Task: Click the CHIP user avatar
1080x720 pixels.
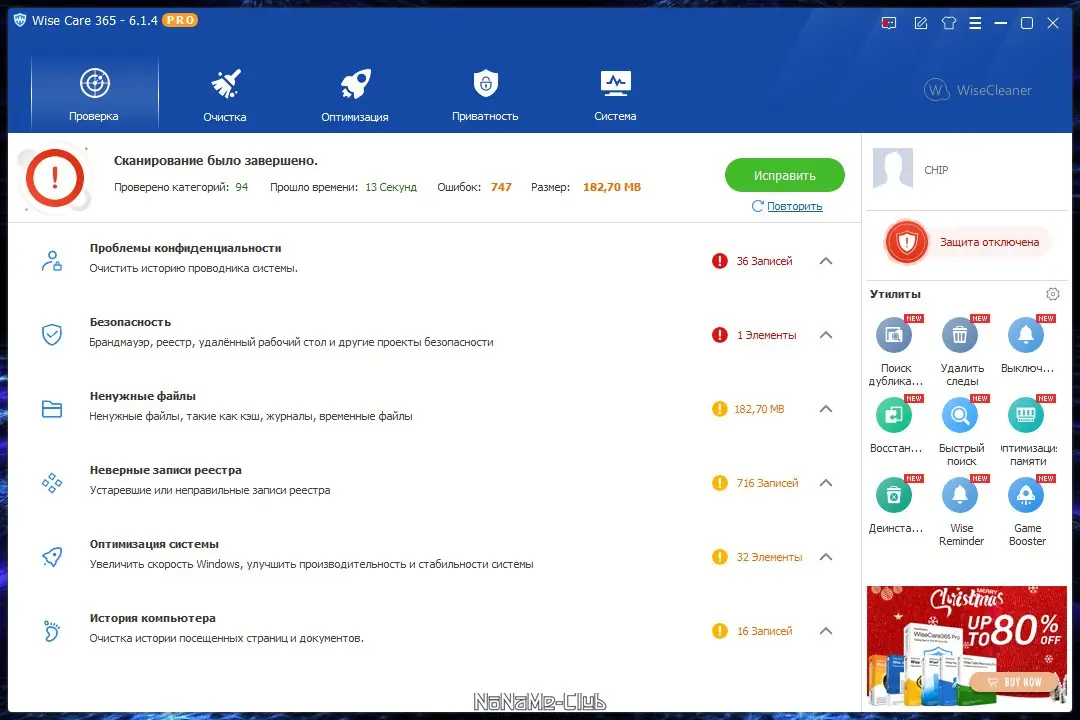Action: 893,168
